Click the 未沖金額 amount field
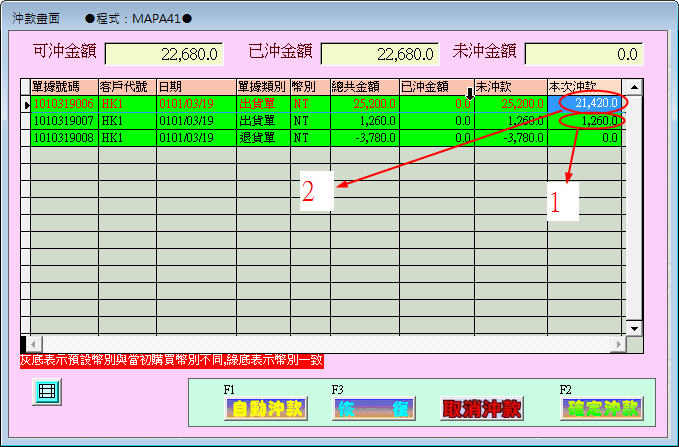This screenshot has height=447, width=679. tap(584, 54)
